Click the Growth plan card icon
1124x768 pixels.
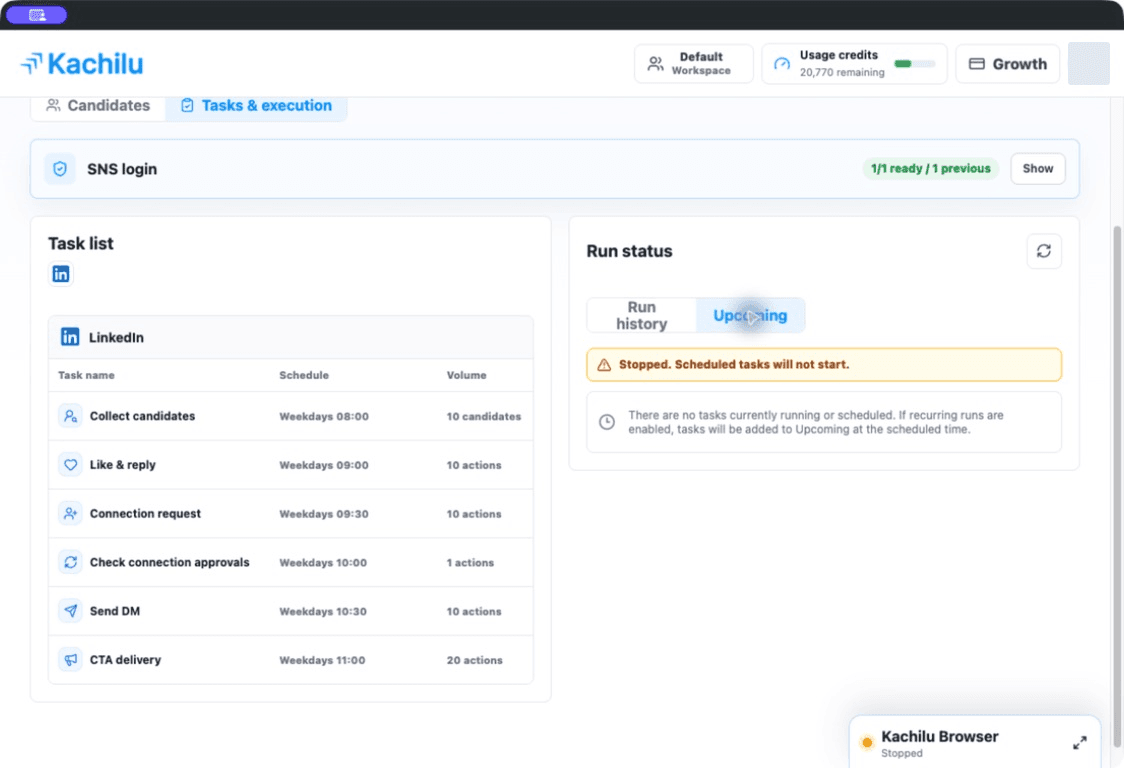(976, 64)
